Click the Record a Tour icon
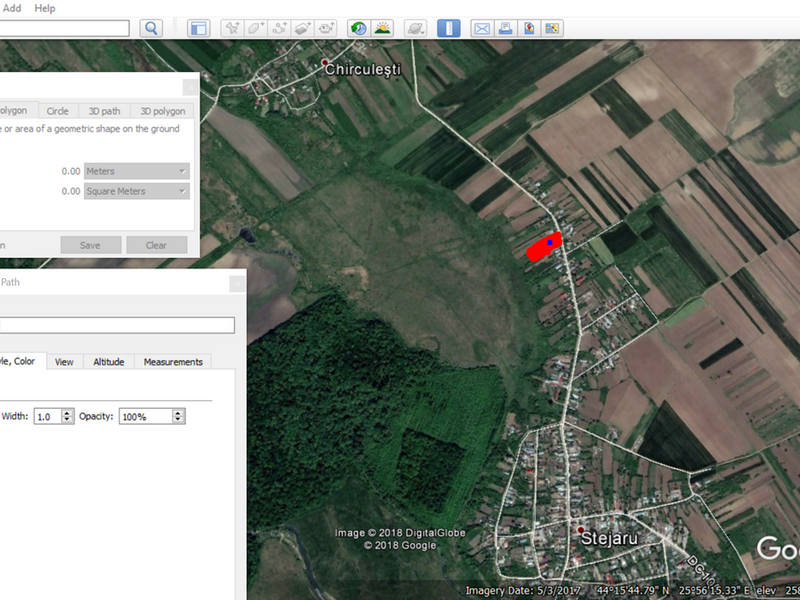Viewport: 800px width, 600px height. [328, 28]
